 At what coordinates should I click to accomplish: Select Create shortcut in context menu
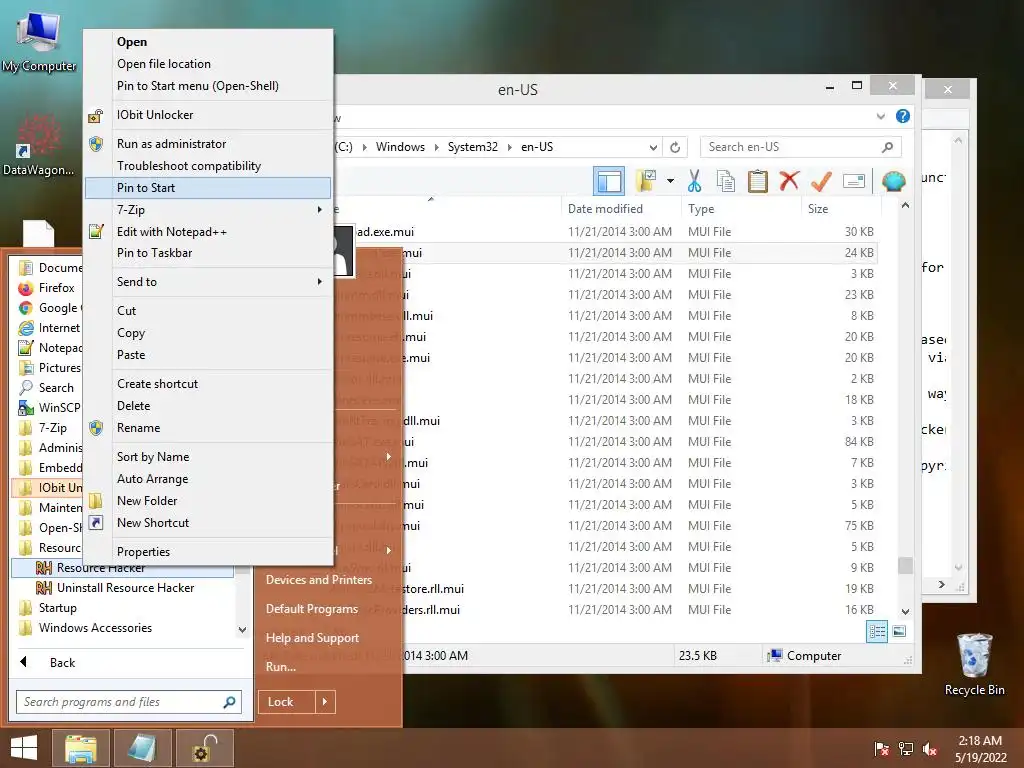pyautogui.click(x=208, y=384)
